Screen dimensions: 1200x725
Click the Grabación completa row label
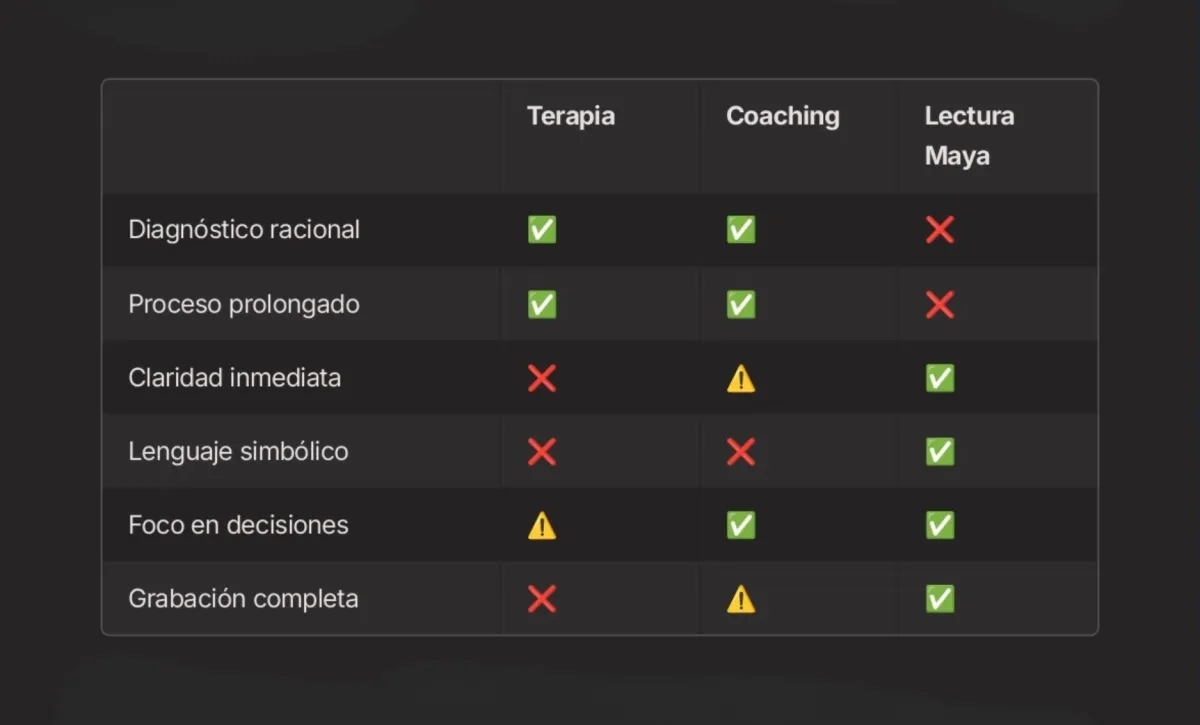pos(243,599)
